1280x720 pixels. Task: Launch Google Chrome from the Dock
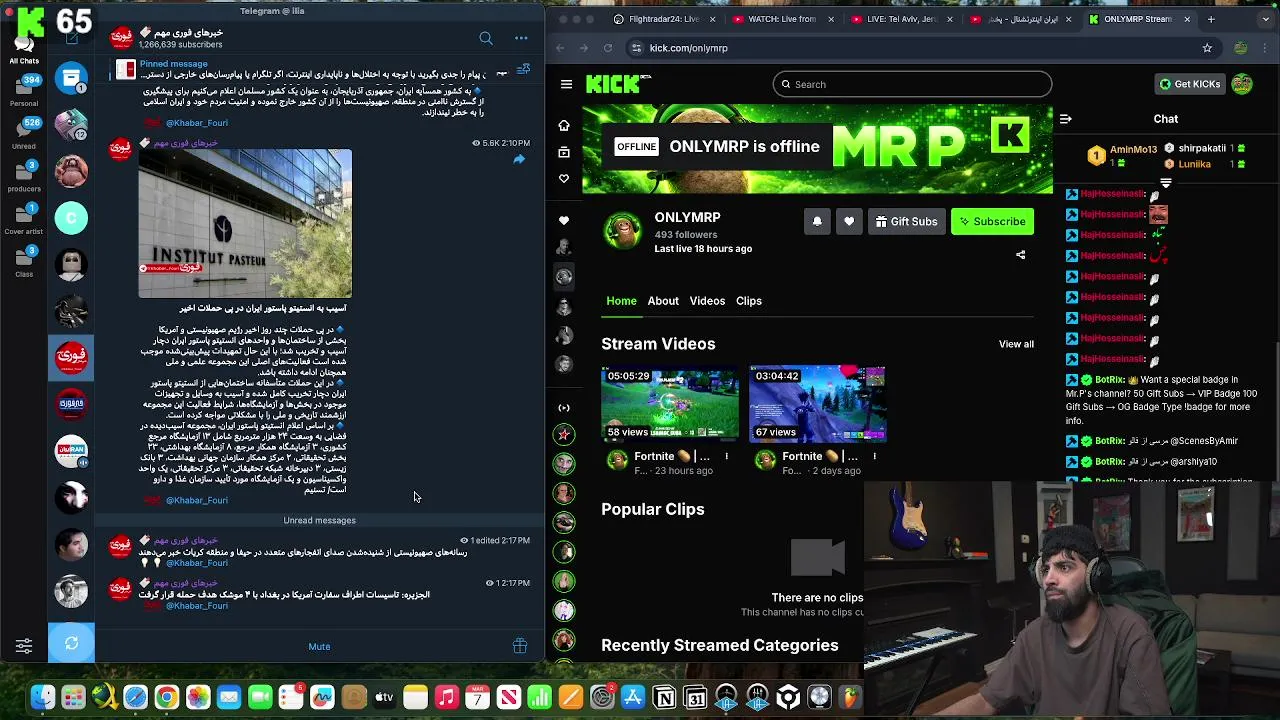click(x=167, y=698)
